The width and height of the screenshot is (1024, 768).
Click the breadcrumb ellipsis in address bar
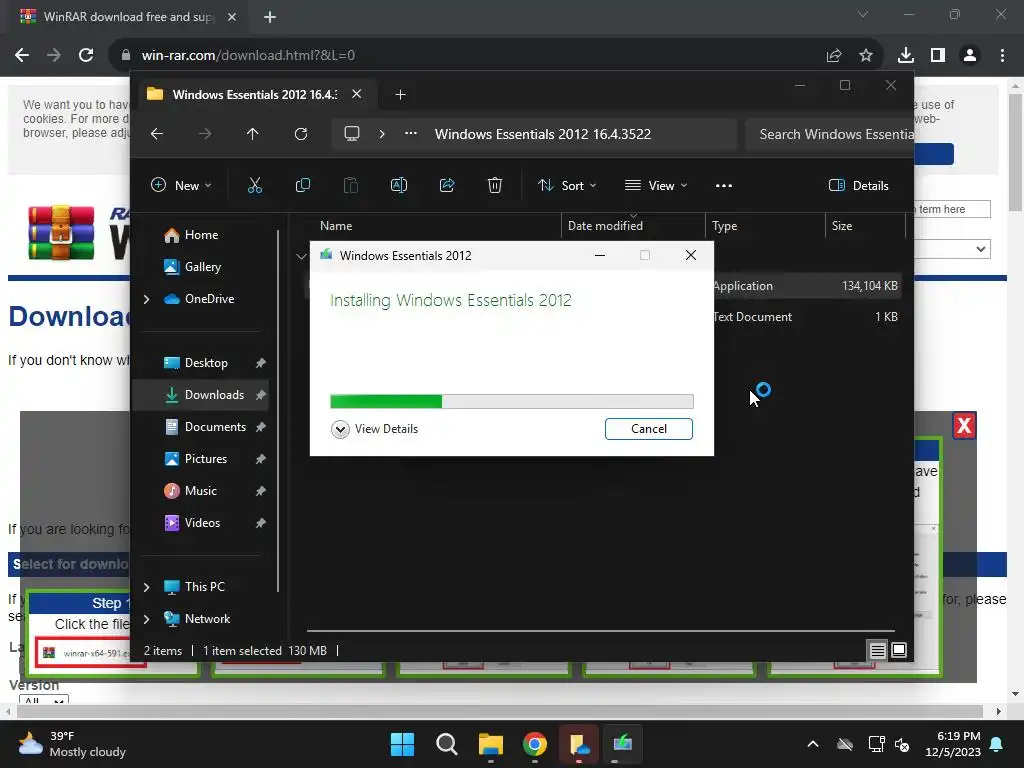(411, 133)
